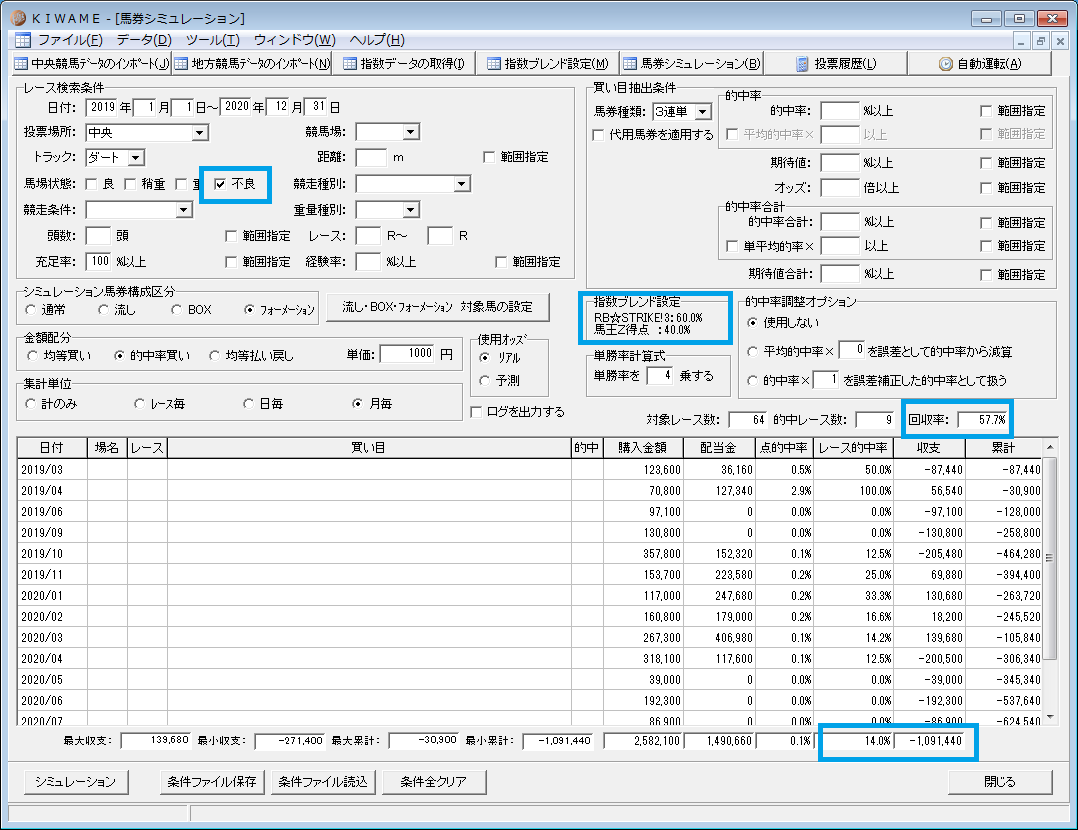
Task: Enable 単平均的率× checkbox
Action: point(732,246)
